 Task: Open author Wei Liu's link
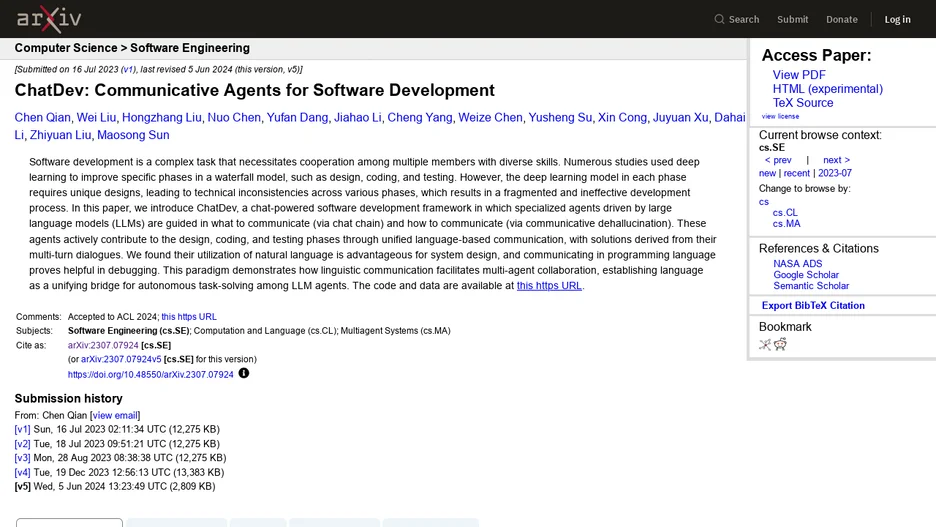click(x=96, y=118)
